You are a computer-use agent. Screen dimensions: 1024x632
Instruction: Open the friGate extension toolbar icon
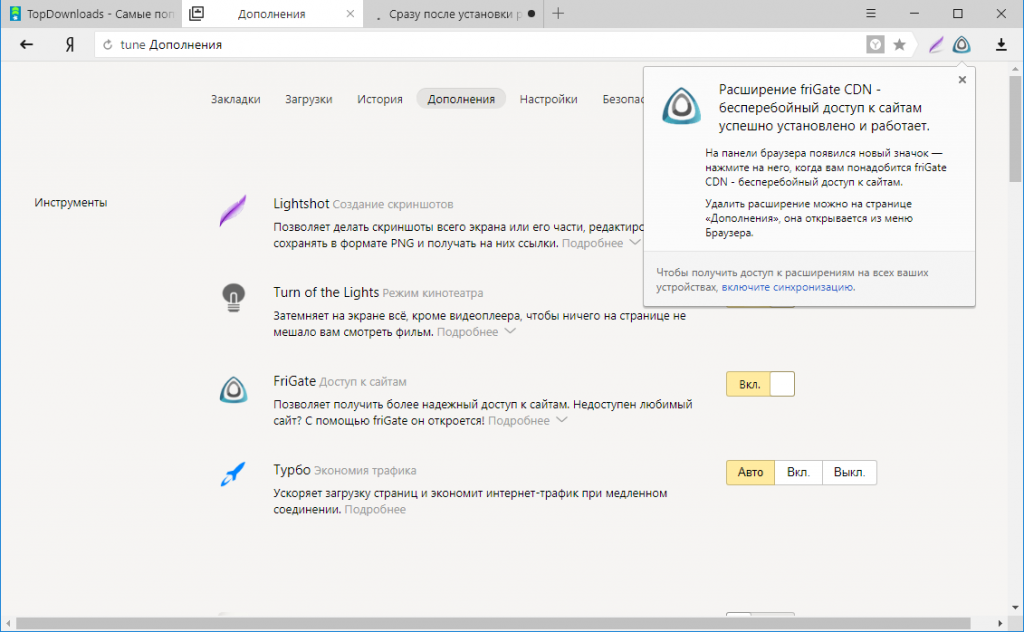pyautogui.click(x=961, y=45)
